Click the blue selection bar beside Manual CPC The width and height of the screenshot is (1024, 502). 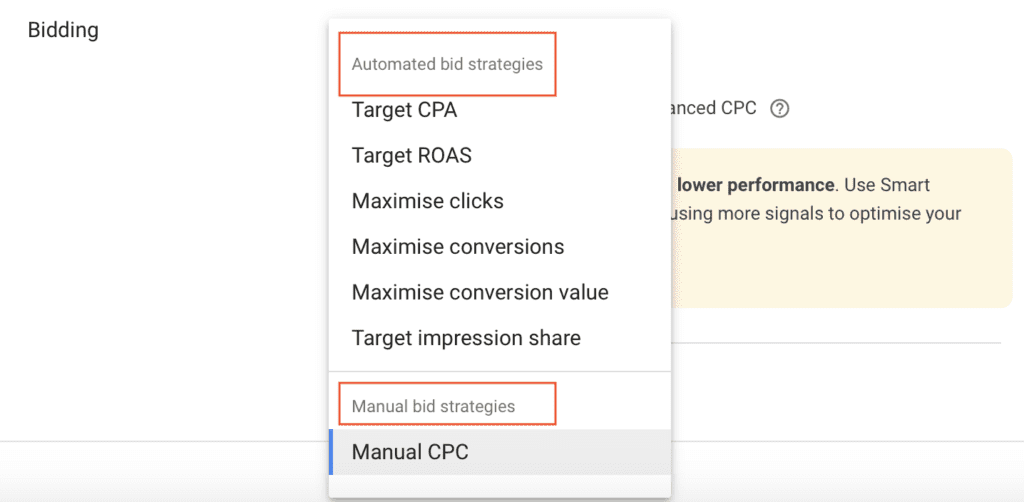point(331,452)
